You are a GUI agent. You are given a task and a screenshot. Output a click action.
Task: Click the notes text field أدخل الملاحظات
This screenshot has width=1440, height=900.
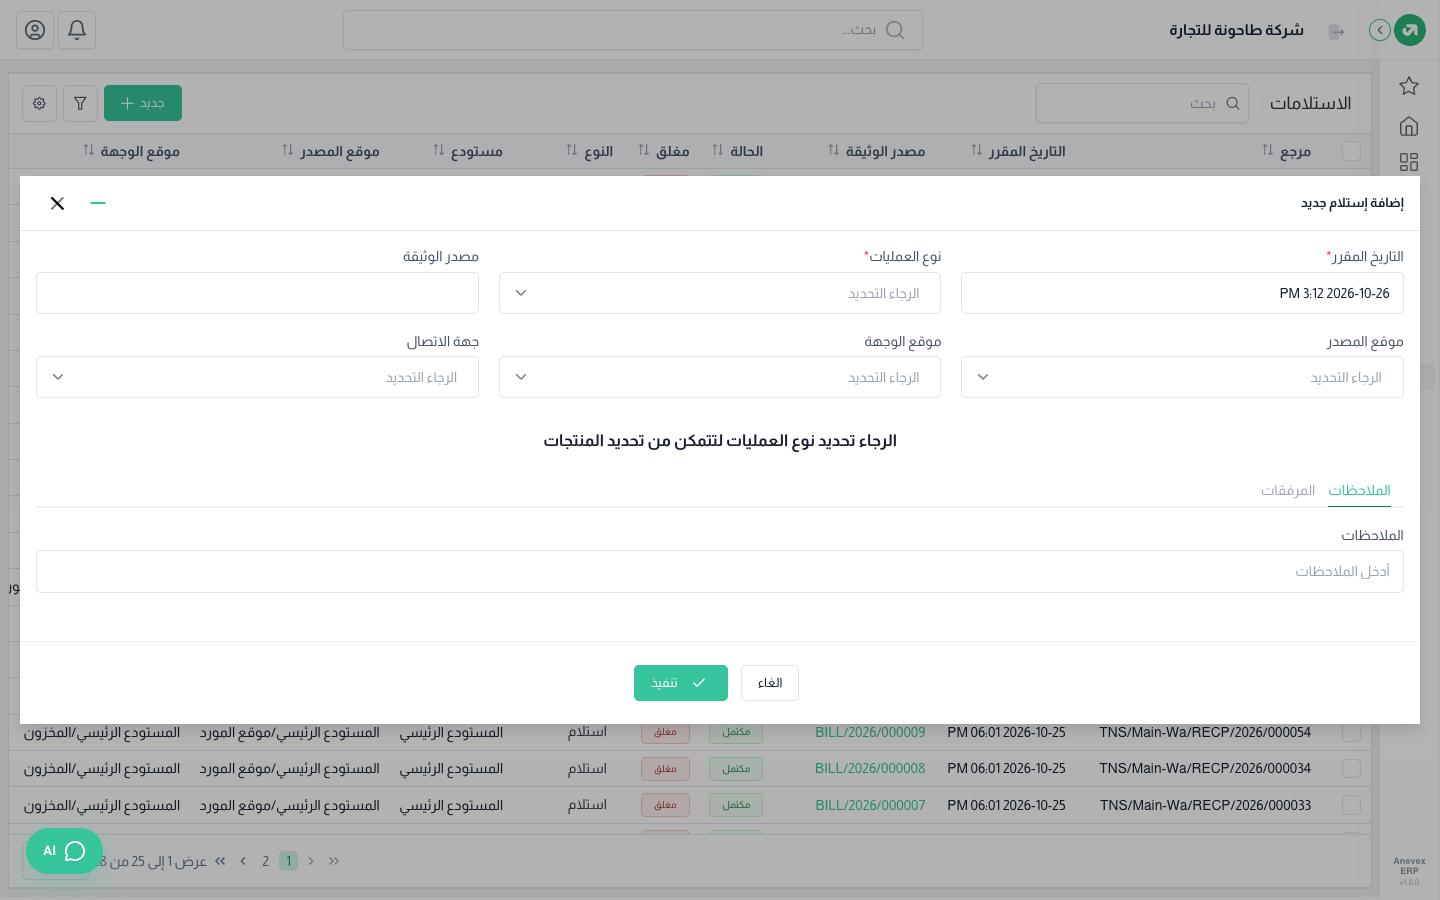[x=720, y=571]
